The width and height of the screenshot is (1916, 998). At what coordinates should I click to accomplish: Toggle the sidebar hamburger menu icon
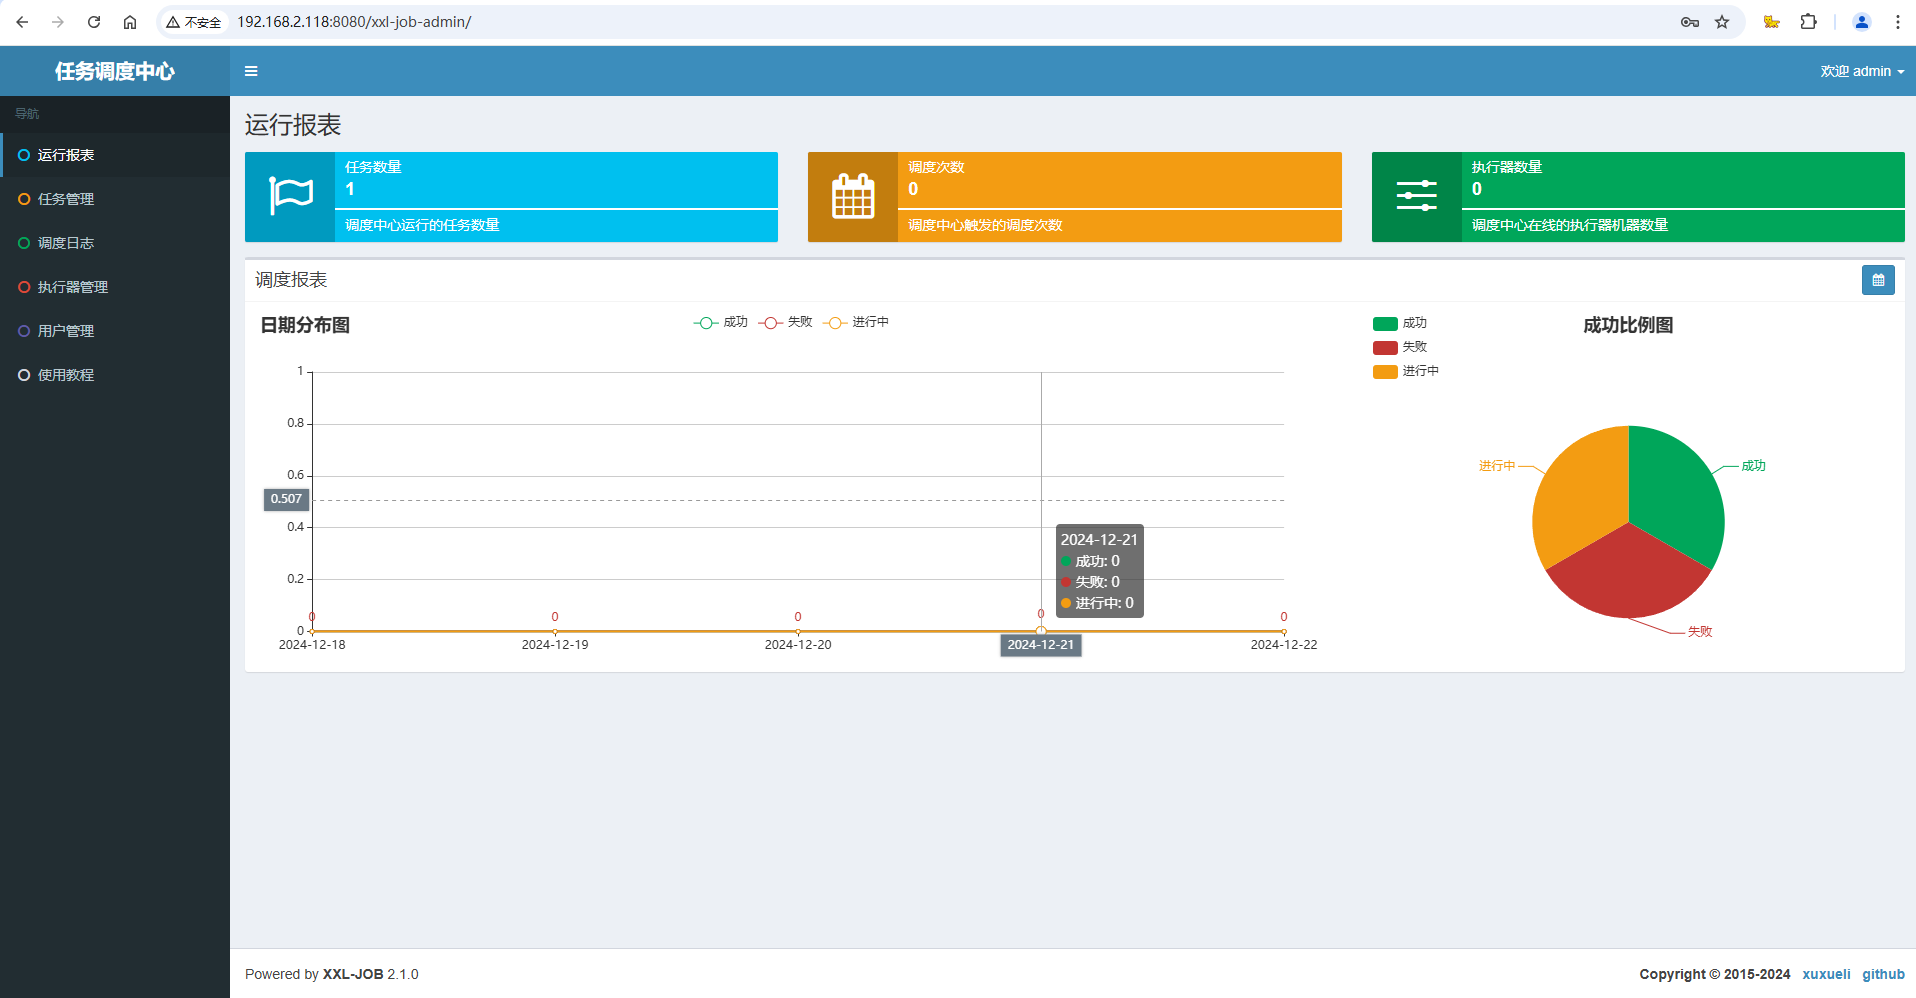tap(251, 71)
